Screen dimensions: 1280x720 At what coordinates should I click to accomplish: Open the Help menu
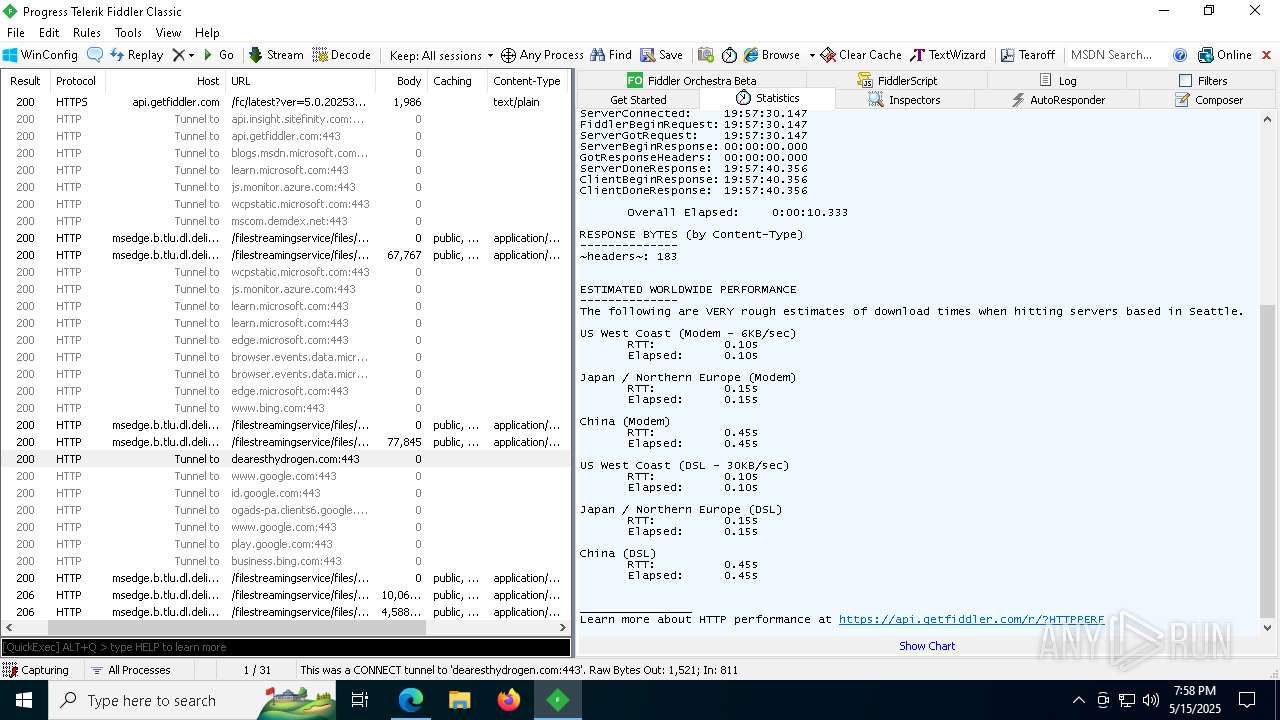(x=207, y=33)
